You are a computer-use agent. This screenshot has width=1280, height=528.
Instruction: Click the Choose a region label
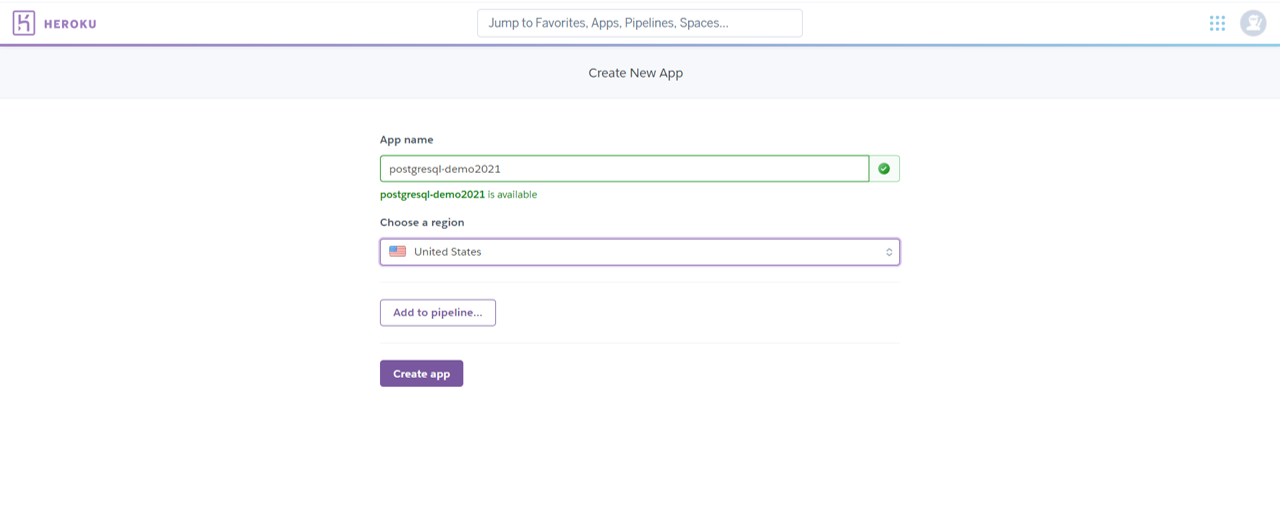[422, 222]
